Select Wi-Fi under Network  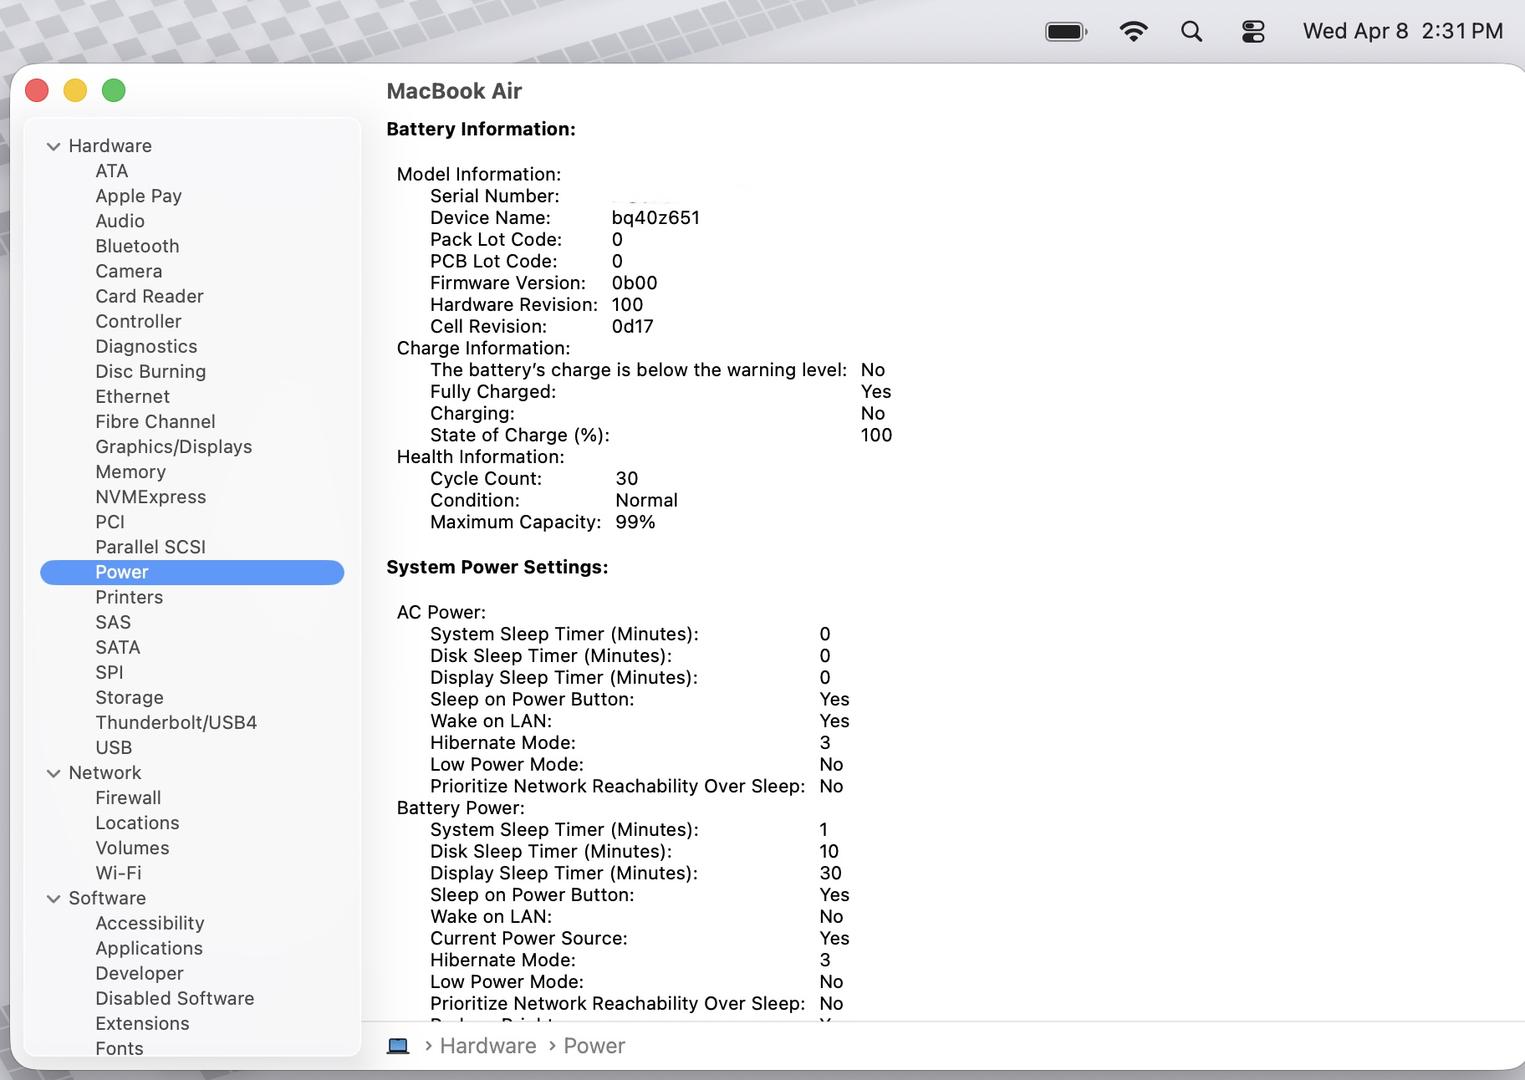(118, 873)
